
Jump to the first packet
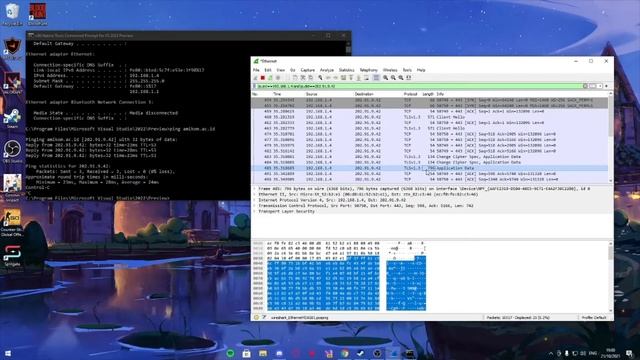point(351,78)
